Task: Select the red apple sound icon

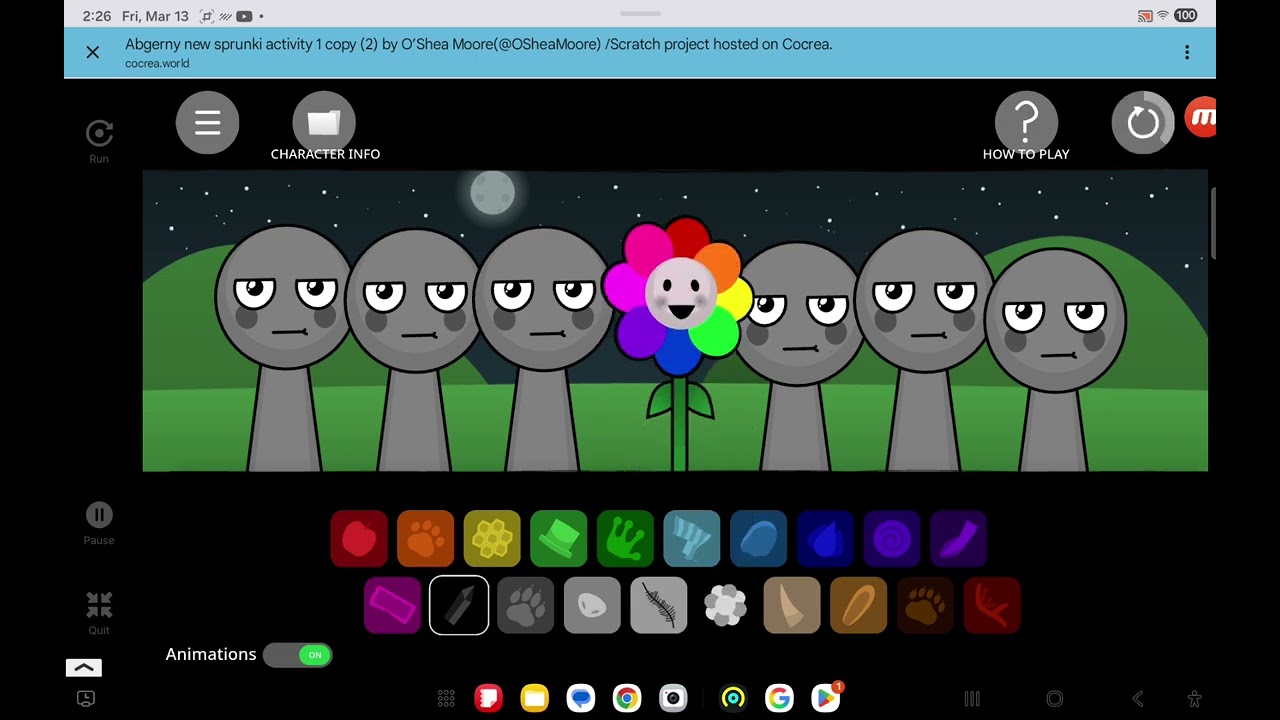Action: (359, 538)
